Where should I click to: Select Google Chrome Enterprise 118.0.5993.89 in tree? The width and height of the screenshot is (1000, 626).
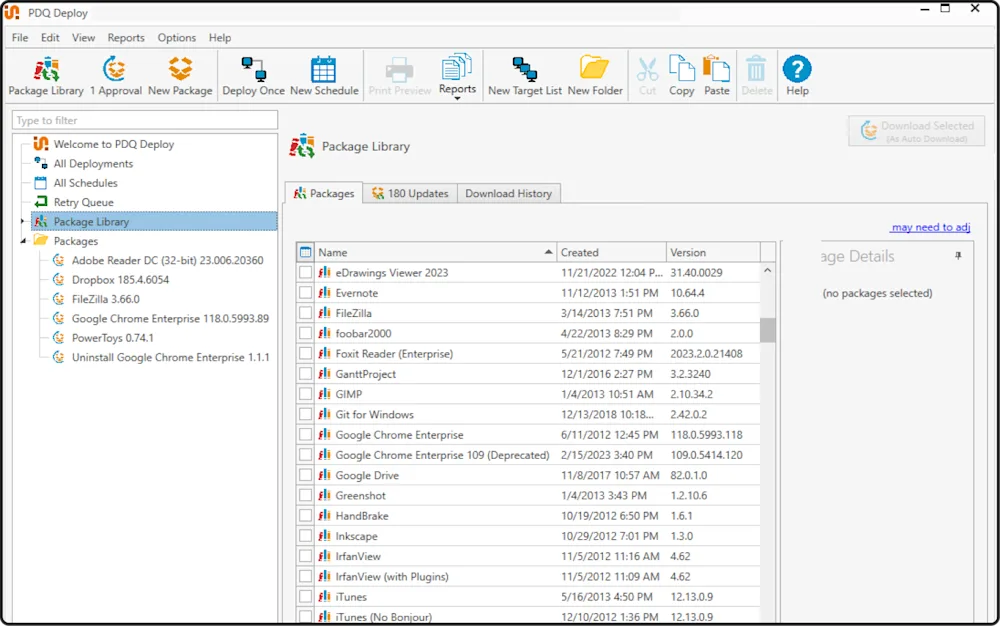(170, 319)
